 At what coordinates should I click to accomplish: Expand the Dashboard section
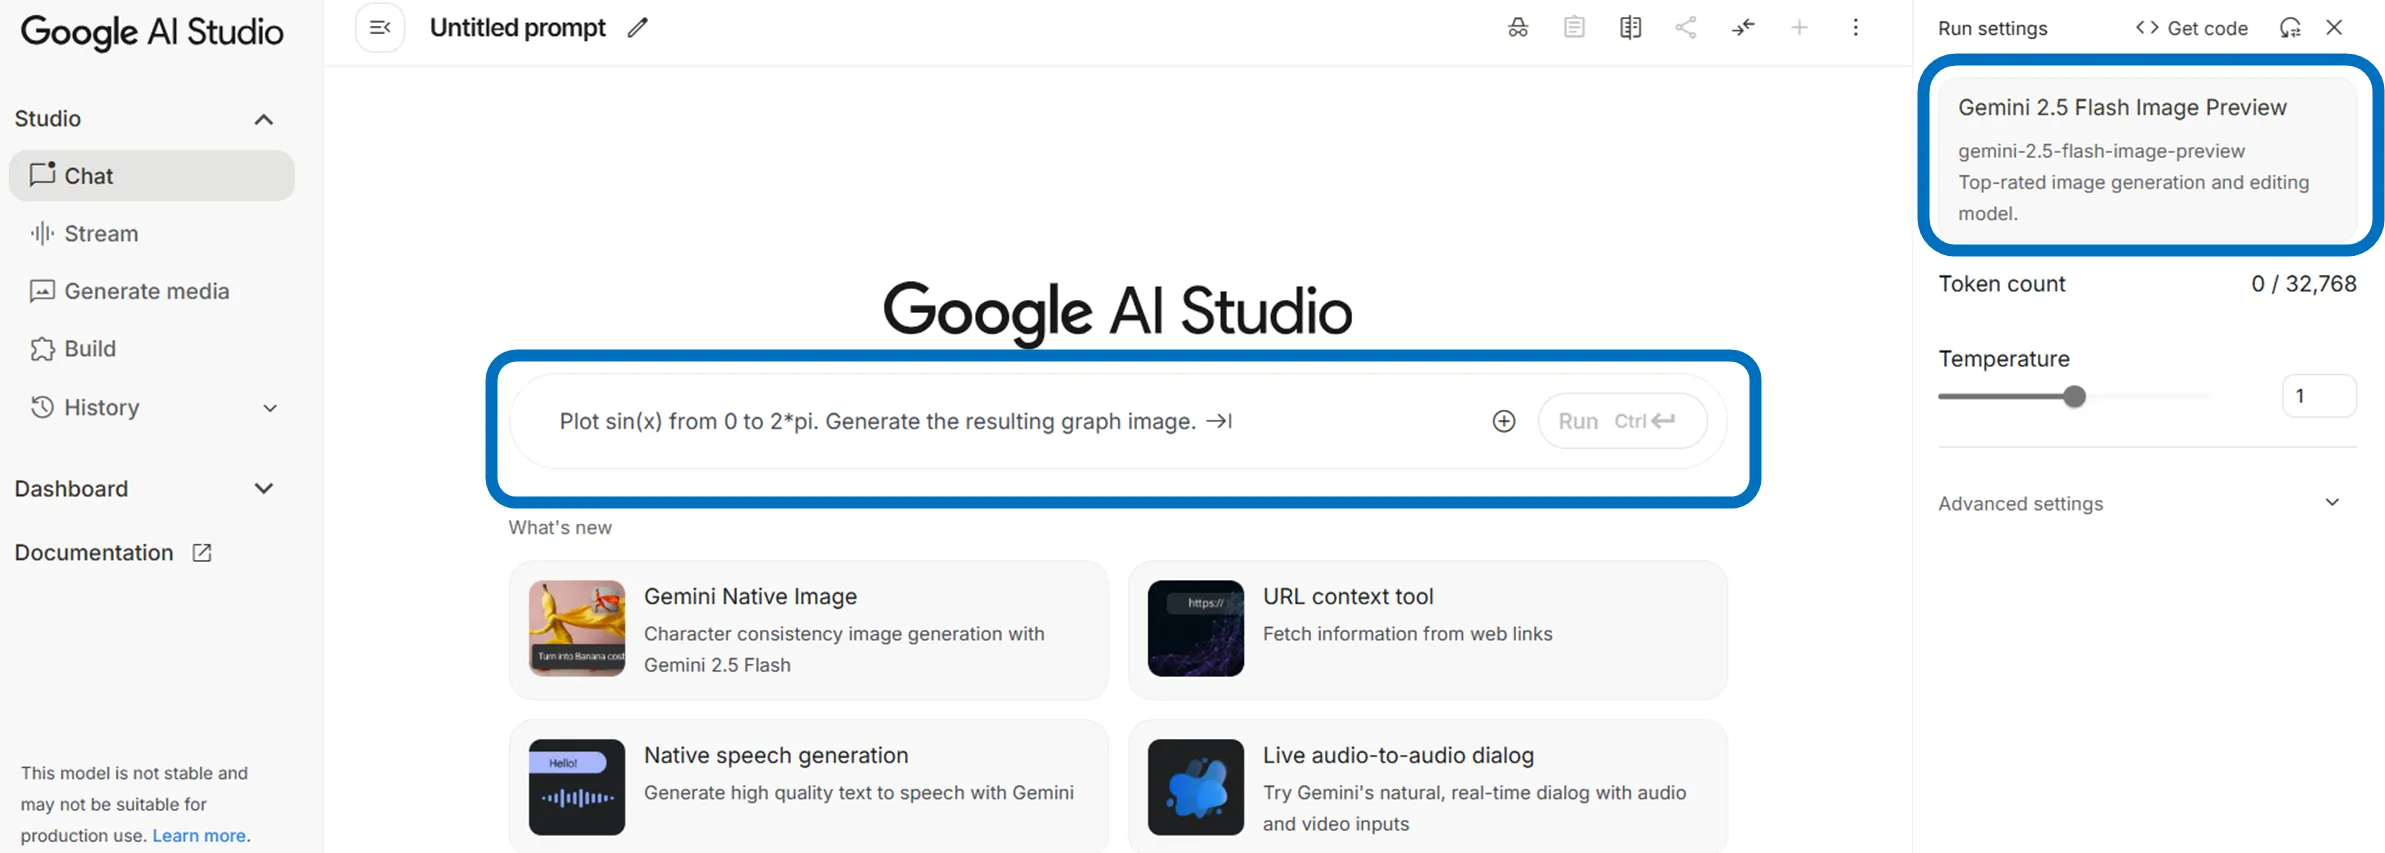tap(264, 489)
